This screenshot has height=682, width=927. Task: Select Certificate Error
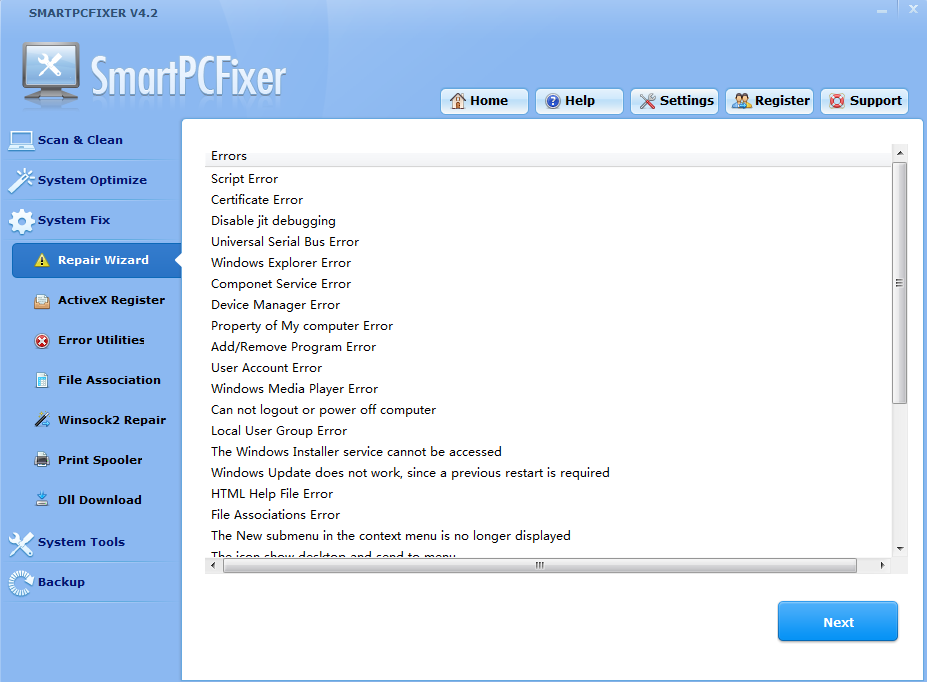coord(257,200)
